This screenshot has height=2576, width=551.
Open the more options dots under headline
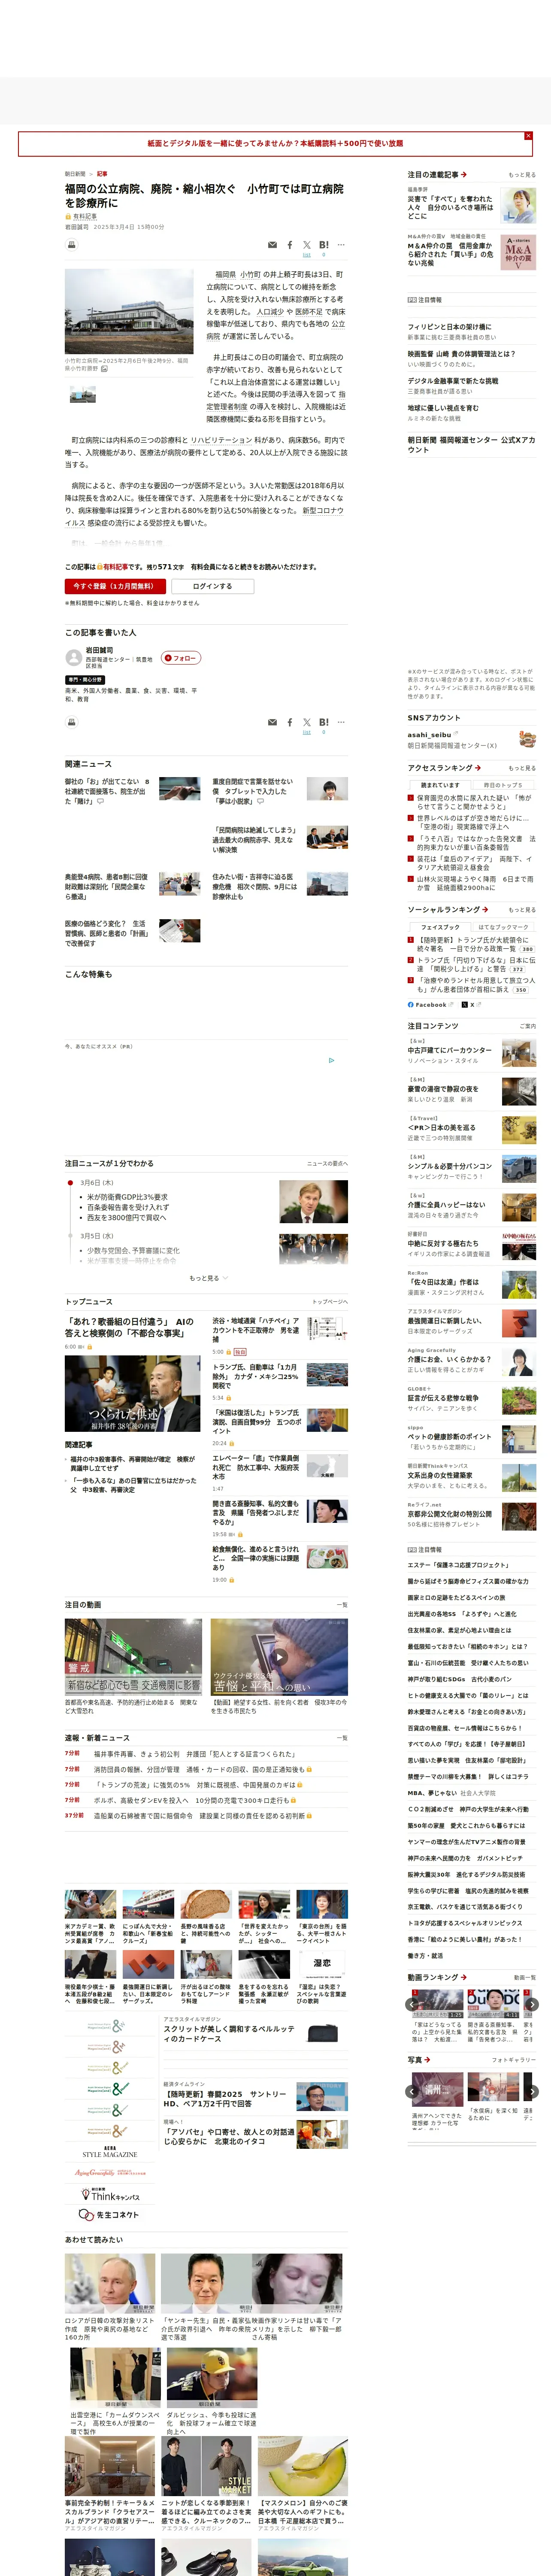tap(341, 245)
